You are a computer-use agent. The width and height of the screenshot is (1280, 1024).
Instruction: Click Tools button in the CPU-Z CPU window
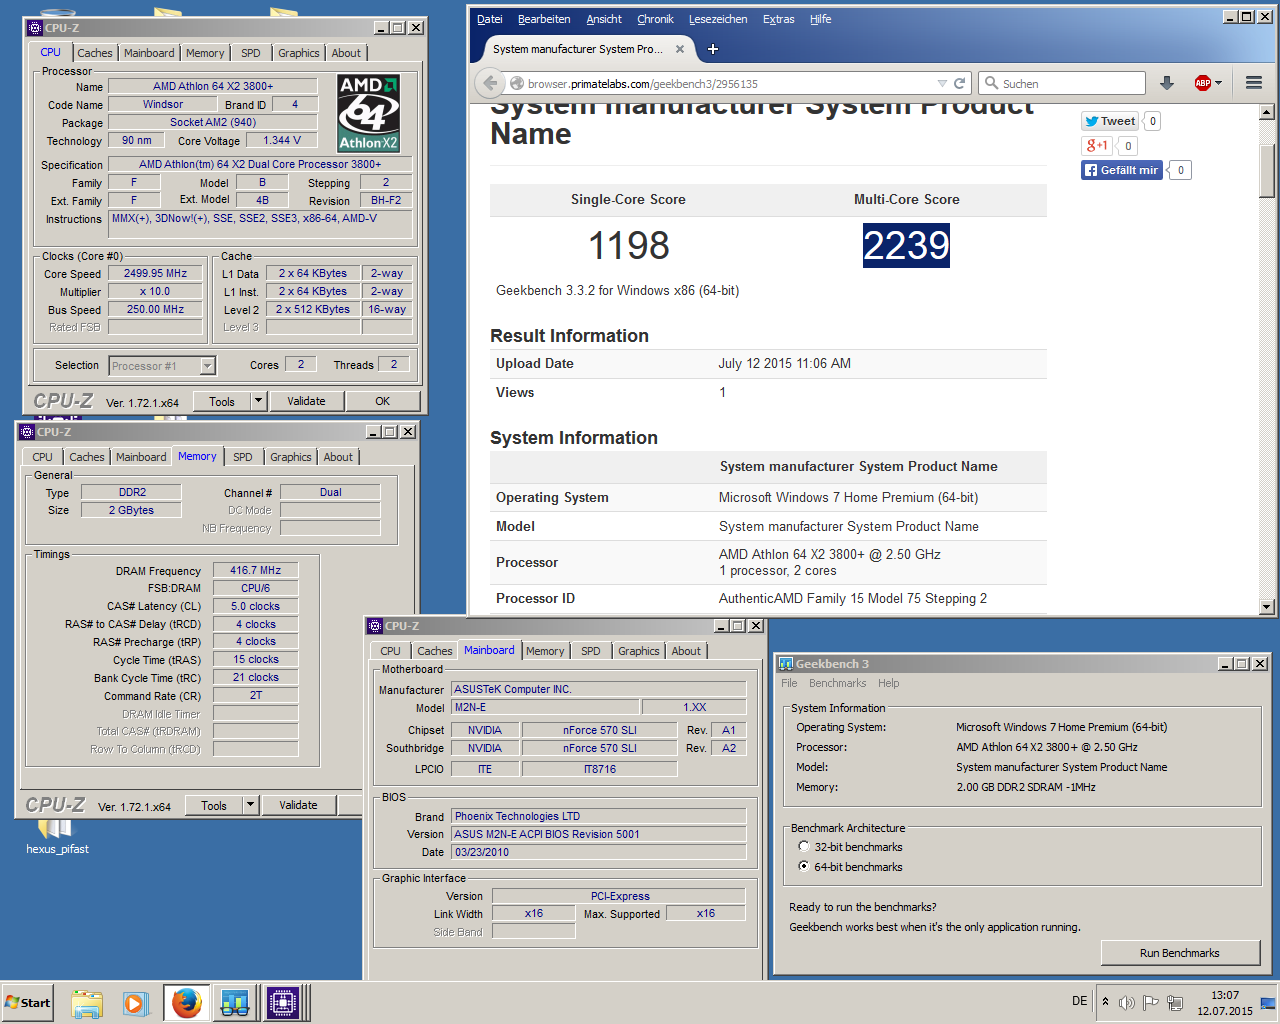pyautogui.click(x=222, y=401)
